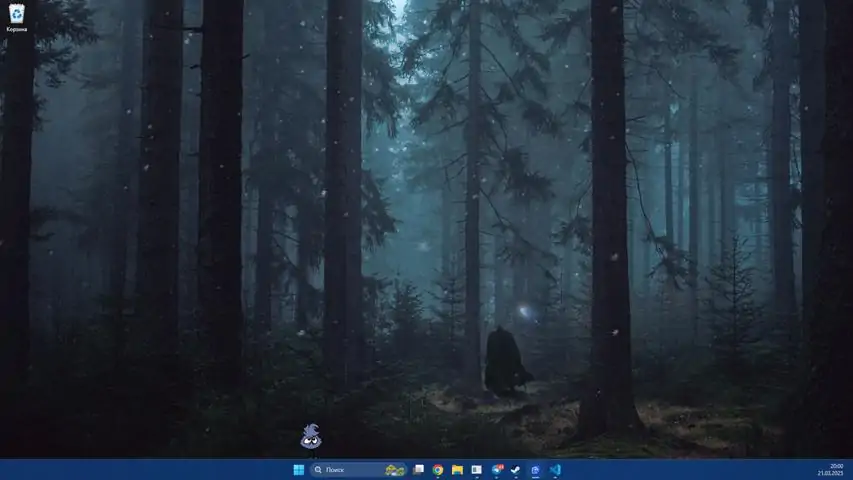
Task: Open Task View from the taskbar
Action: tap(419, 470)
